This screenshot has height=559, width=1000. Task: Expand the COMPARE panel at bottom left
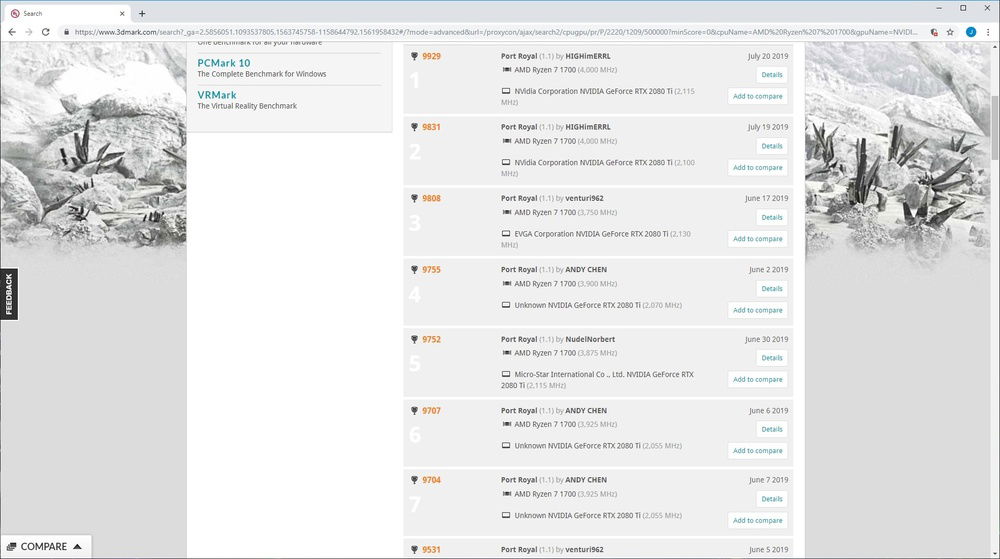point(45,547)
